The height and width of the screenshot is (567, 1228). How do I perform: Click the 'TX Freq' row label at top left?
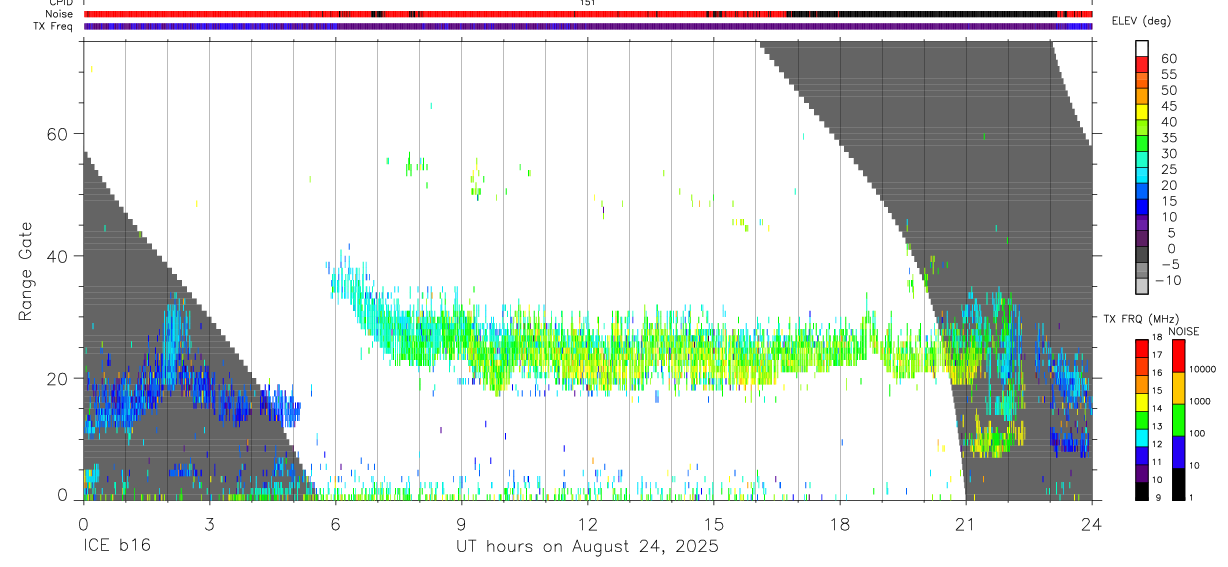(x=54, y=26)
